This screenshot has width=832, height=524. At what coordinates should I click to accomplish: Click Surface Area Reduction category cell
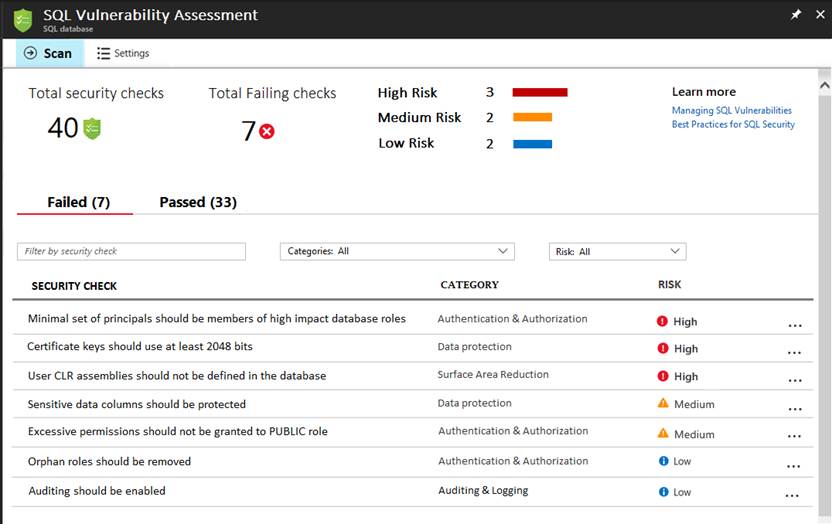[493, 374]
